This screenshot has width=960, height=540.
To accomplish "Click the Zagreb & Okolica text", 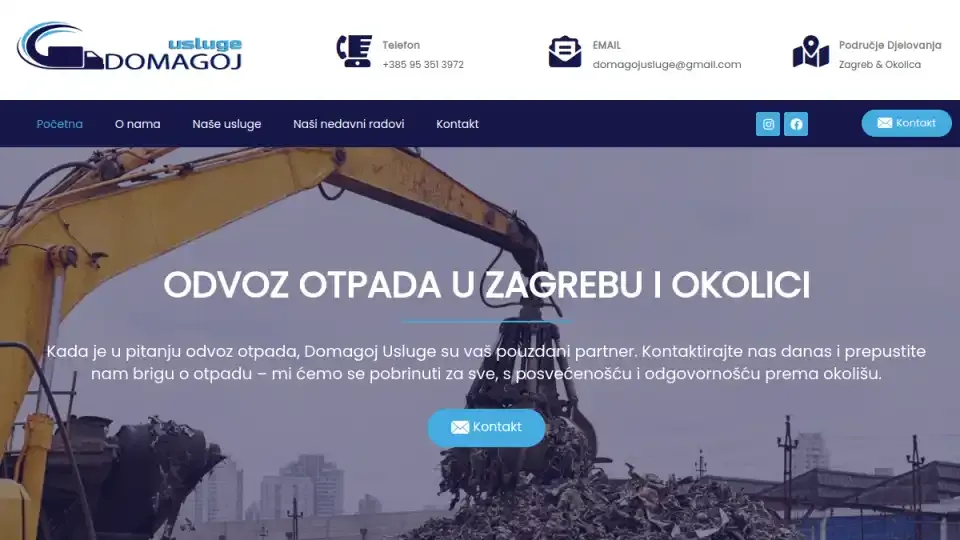I will 880,64.
